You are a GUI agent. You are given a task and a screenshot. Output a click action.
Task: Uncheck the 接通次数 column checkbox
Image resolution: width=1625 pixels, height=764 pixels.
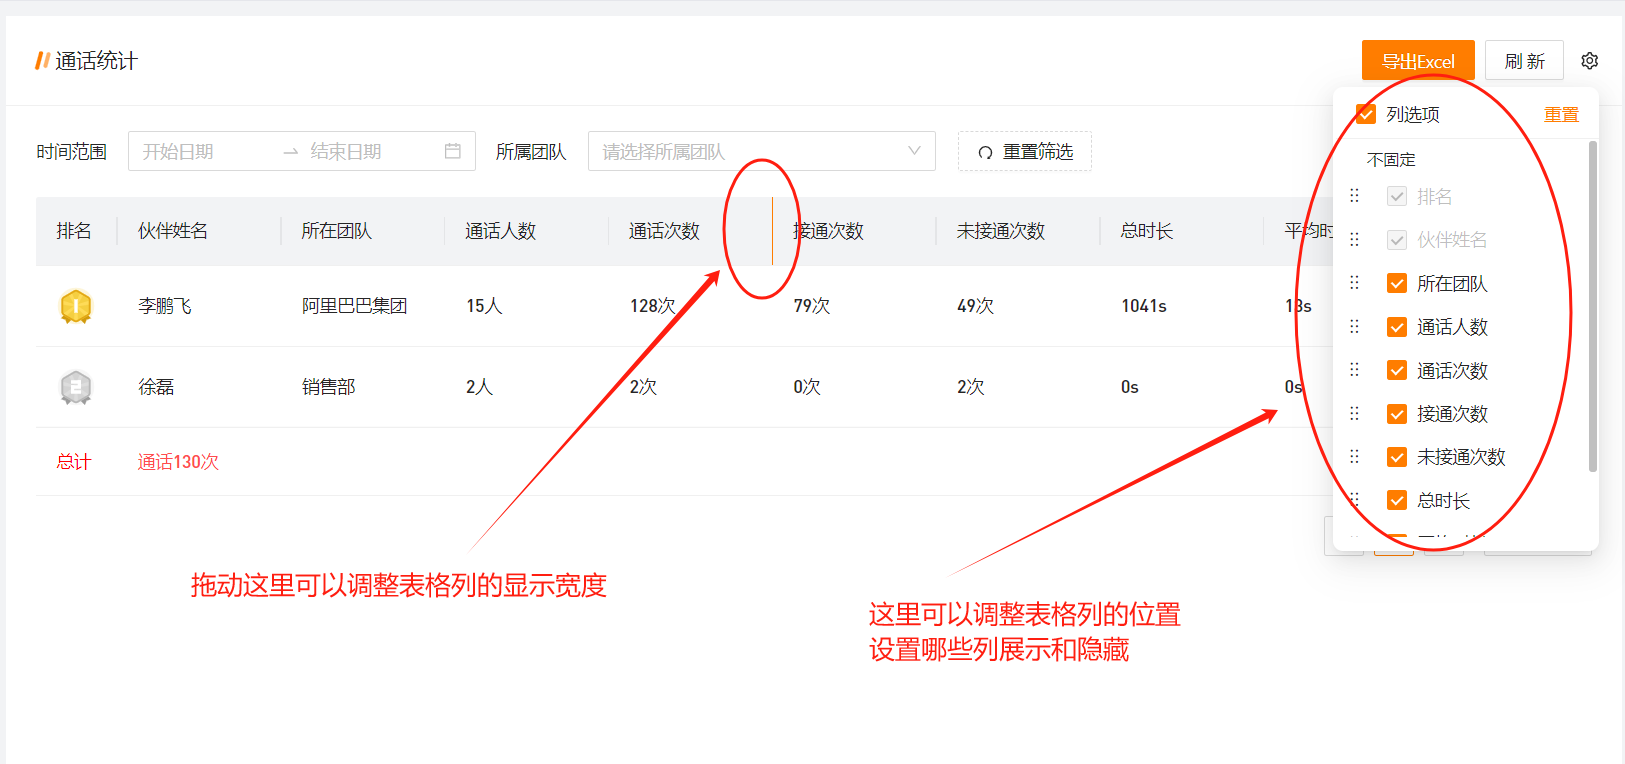pos(1397,414)
